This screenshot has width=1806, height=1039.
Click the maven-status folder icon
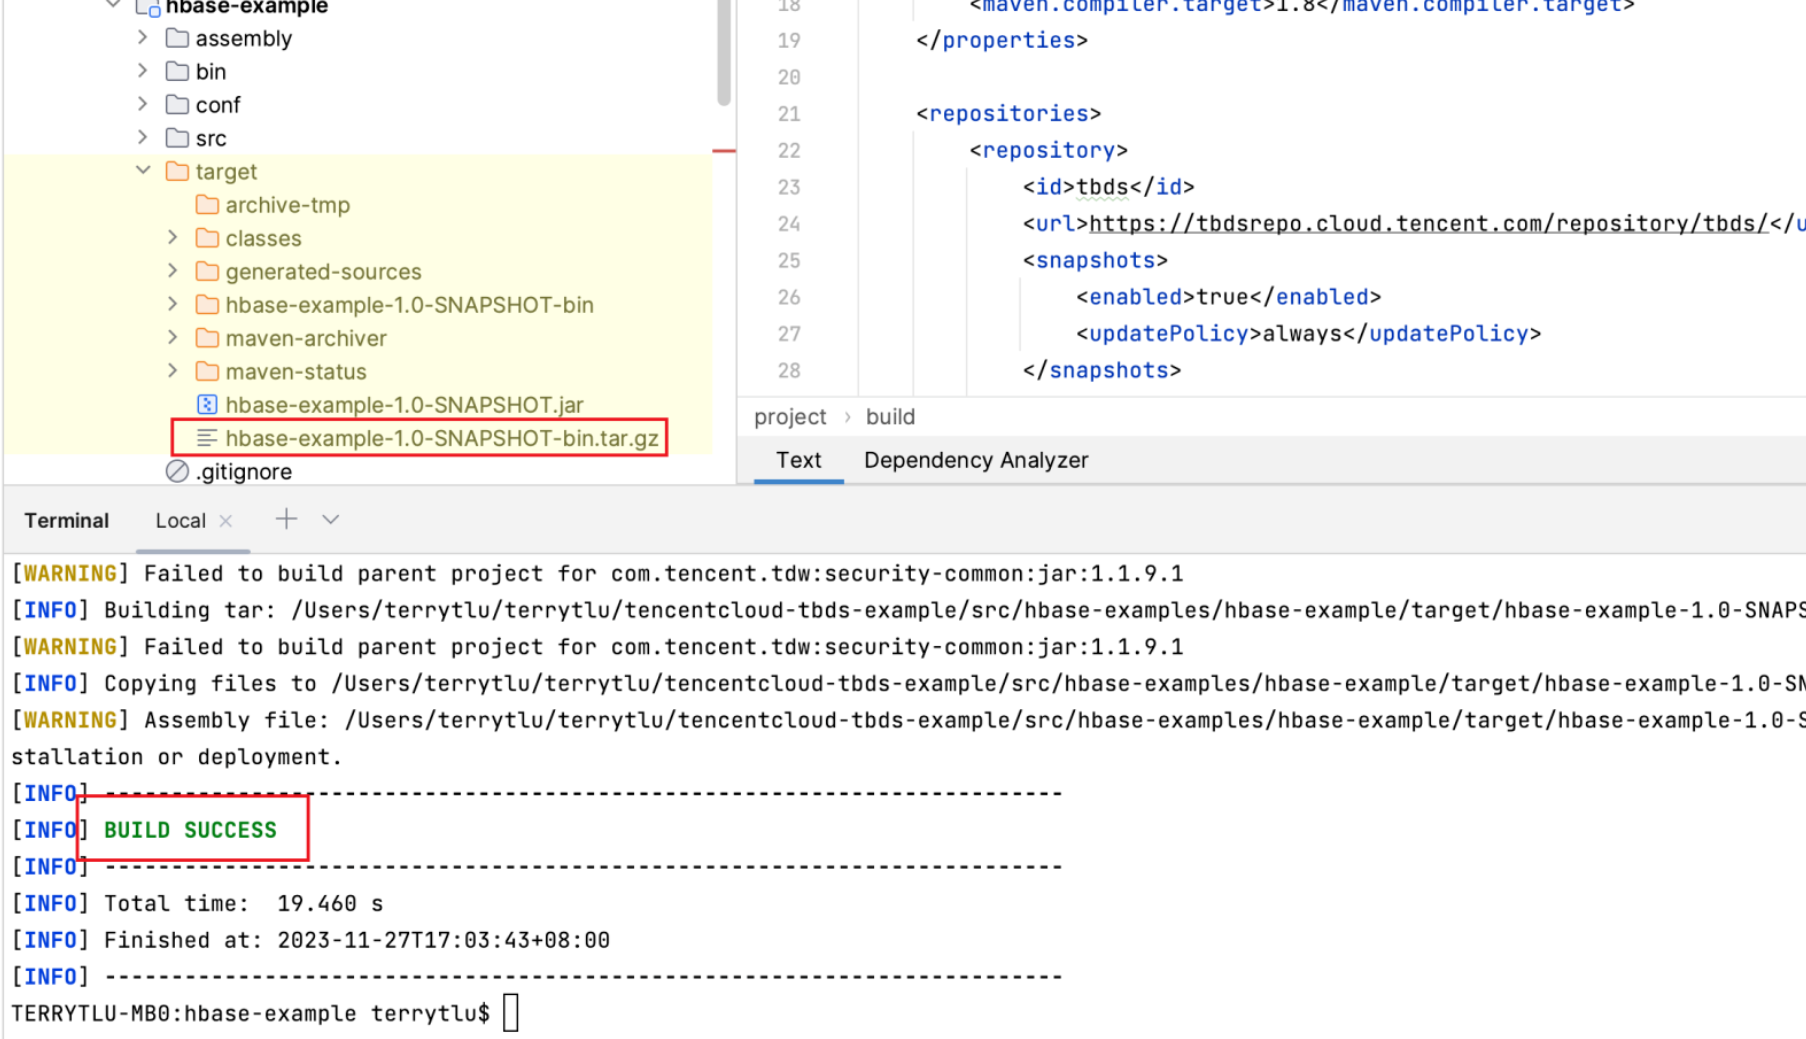(207, 372)
